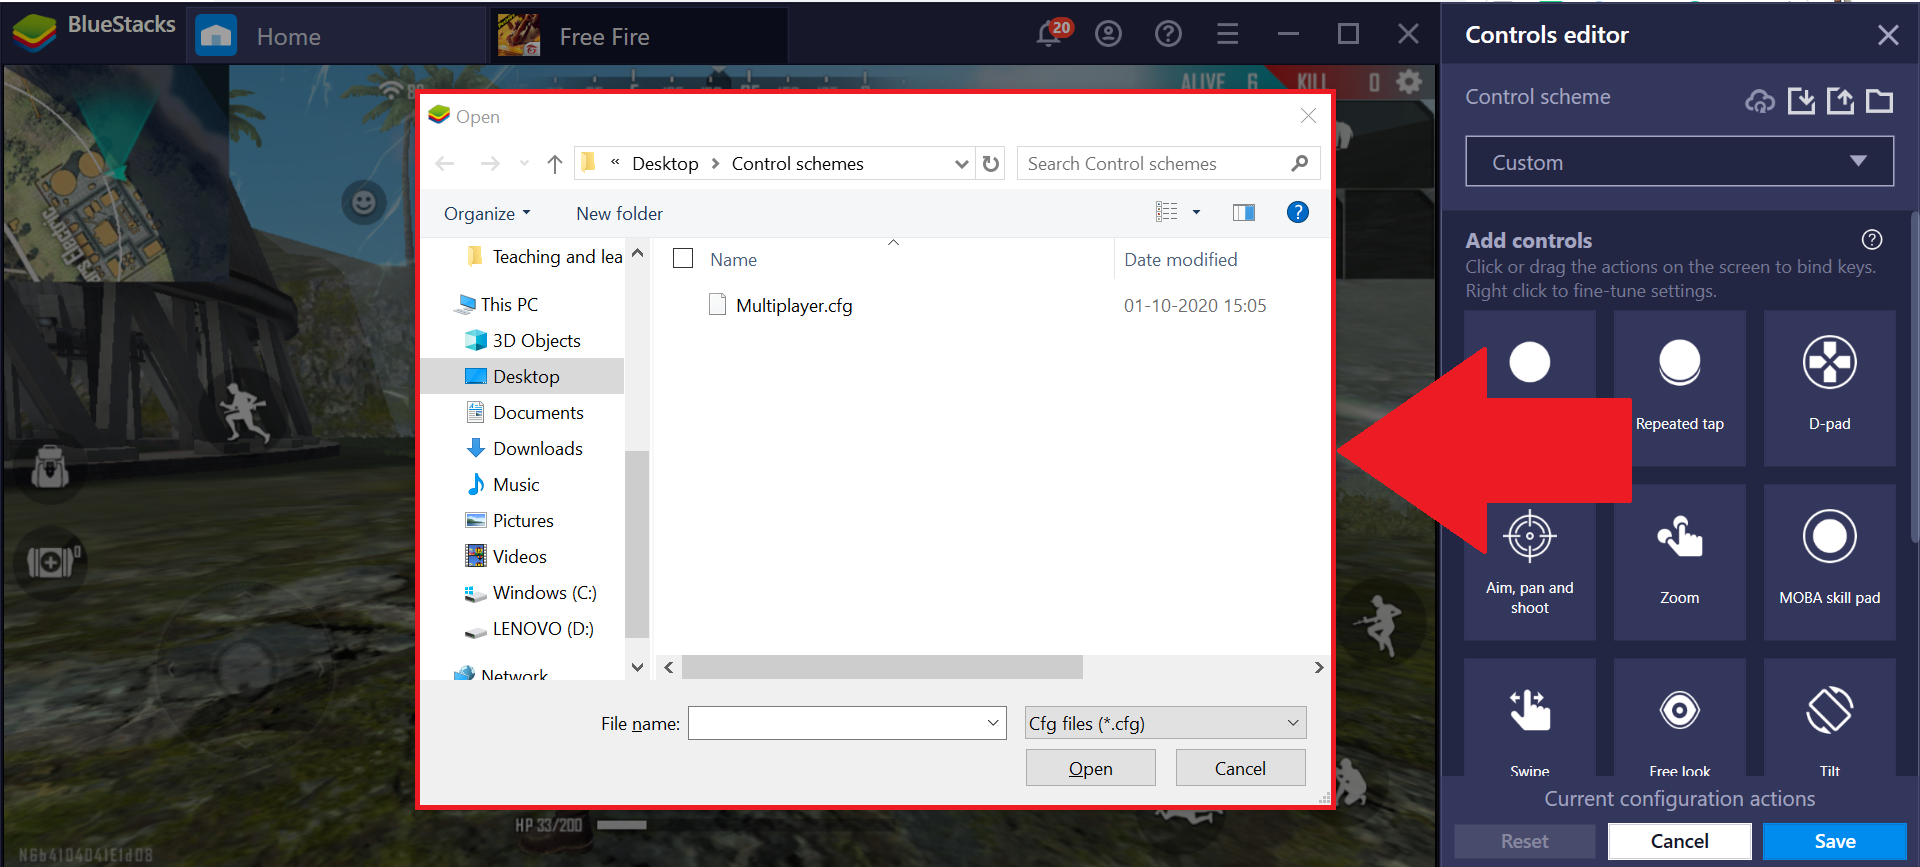
Task: Go back in the Open dialog
Action: [x=446, y=163]
